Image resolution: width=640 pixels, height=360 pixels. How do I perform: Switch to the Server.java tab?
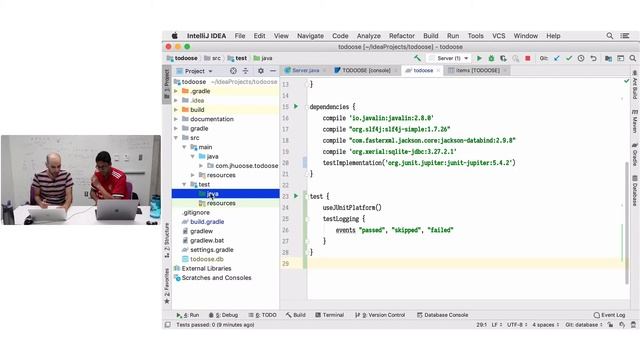pyautogui.click(x=305, y=71)
